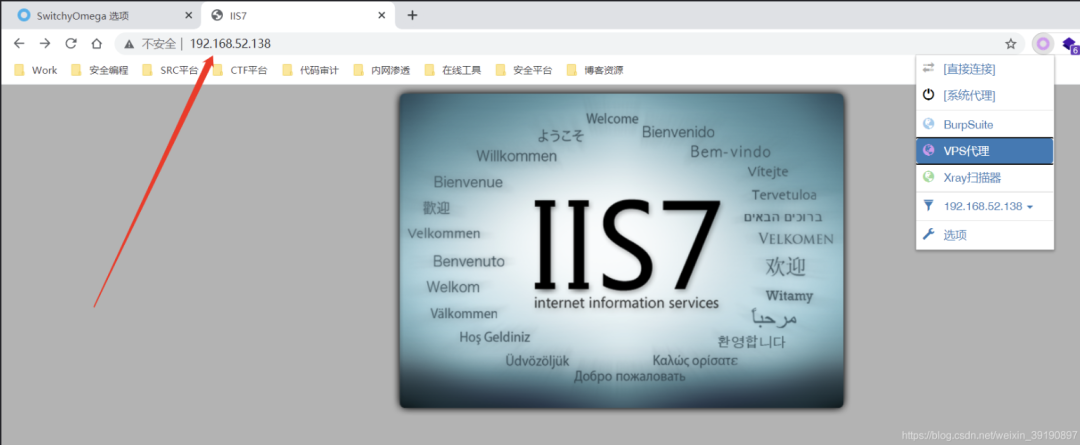The height and width of the screenshot is (445, 1080).
Task: Open a new tab with plus button
Action: (x=413, y=15)
